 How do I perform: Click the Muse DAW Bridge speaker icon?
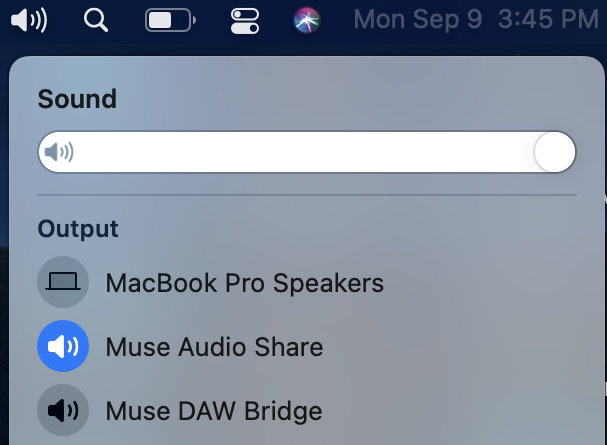63,410
